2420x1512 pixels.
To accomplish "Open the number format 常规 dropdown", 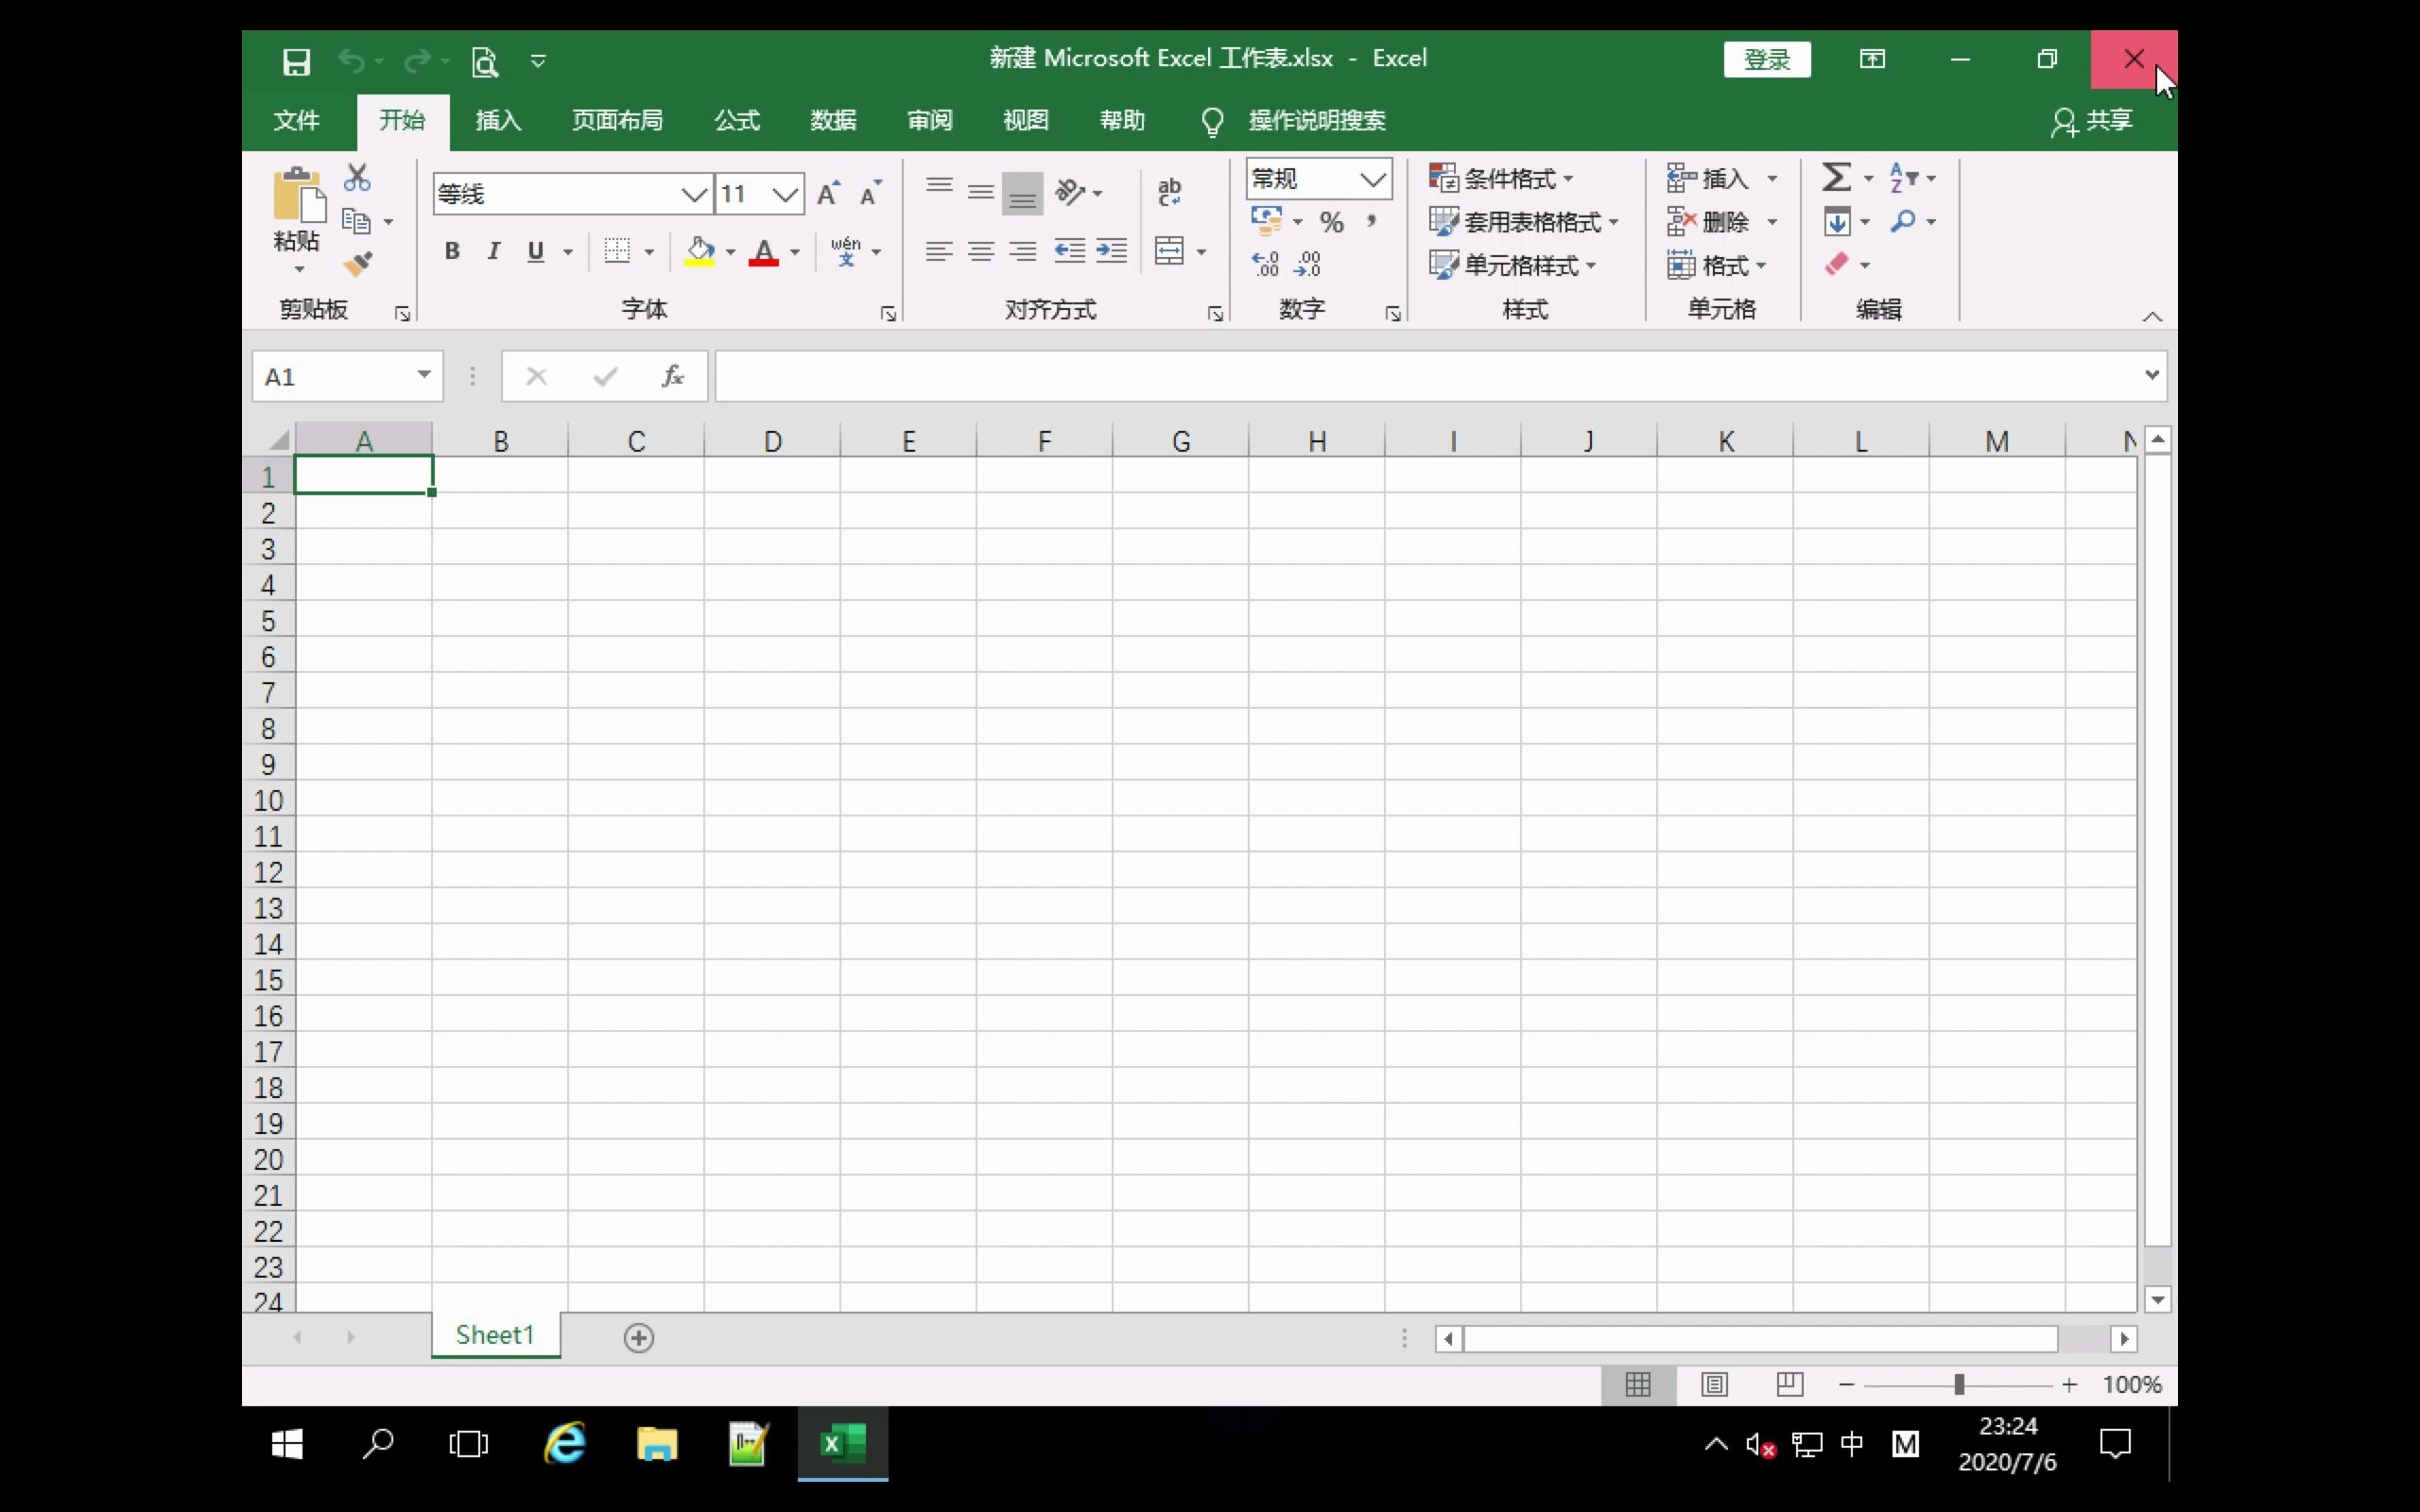I will pyautogui.click(x=1374, y=179).
